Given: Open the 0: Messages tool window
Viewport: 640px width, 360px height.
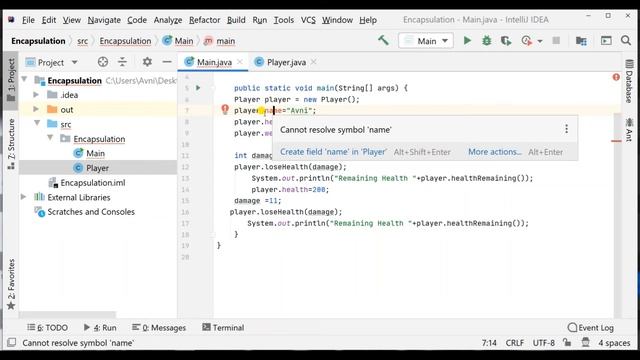Looking at the screenshot, I should pyautogui.click(x=159, y=327).
